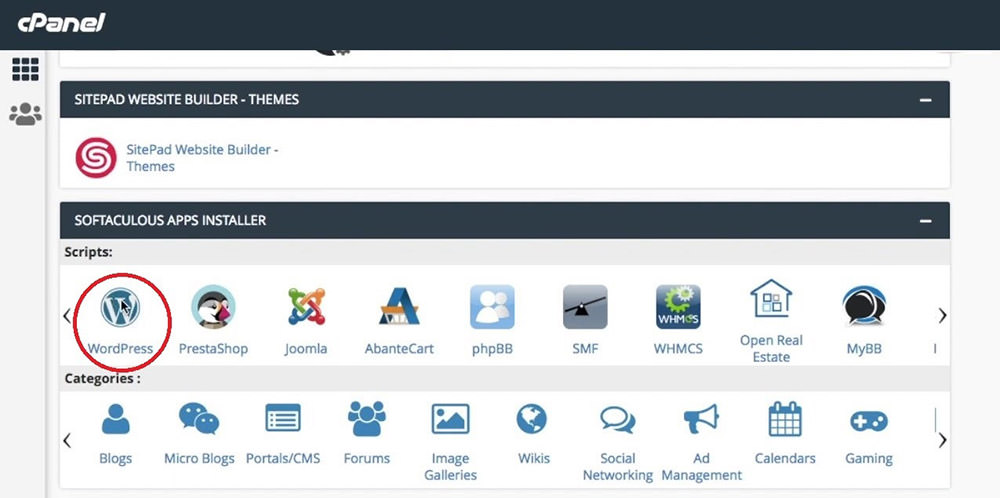Open the Social Networking chat icon
The height and width of the screenshot is (498, 1000).
pyautogui.click(x=617, y=420)
